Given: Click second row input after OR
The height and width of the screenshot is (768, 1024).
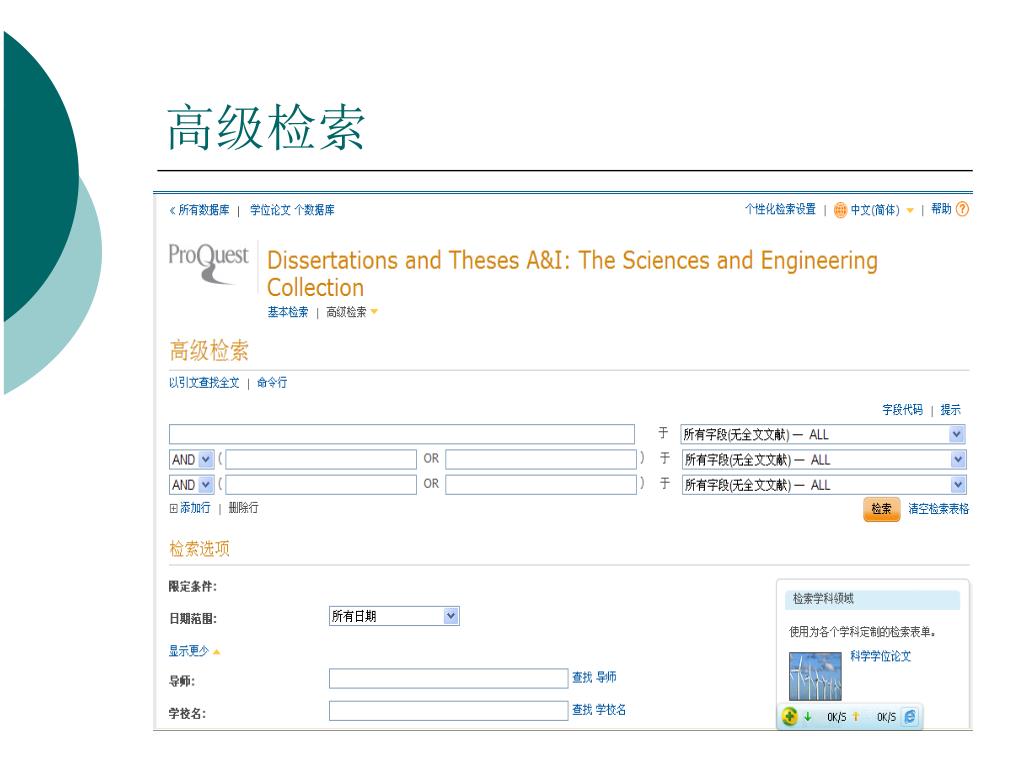Looking at the screenshot, I should (x=541, y=459).
